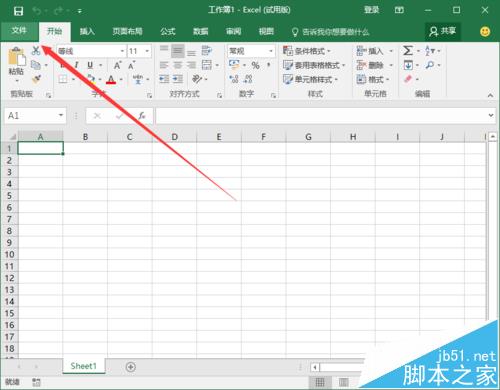This screenshot has width=500, height=390.
Task: Click the Increase Decimal icon
Action: pyautogui.click(x=234, y=79)
